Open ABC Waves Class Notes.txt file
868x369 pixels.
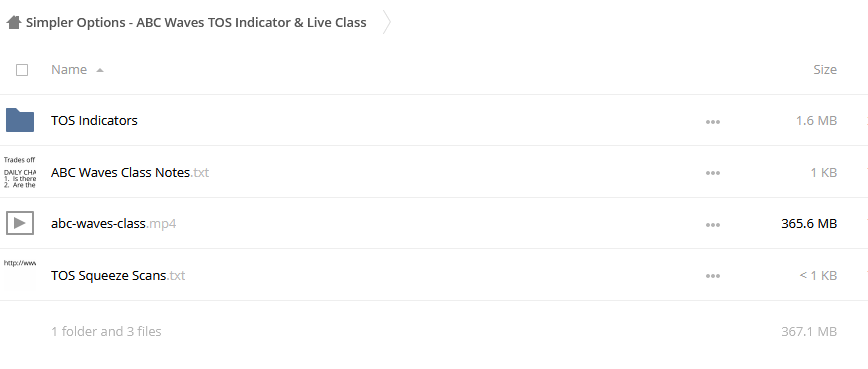[130, 173]
